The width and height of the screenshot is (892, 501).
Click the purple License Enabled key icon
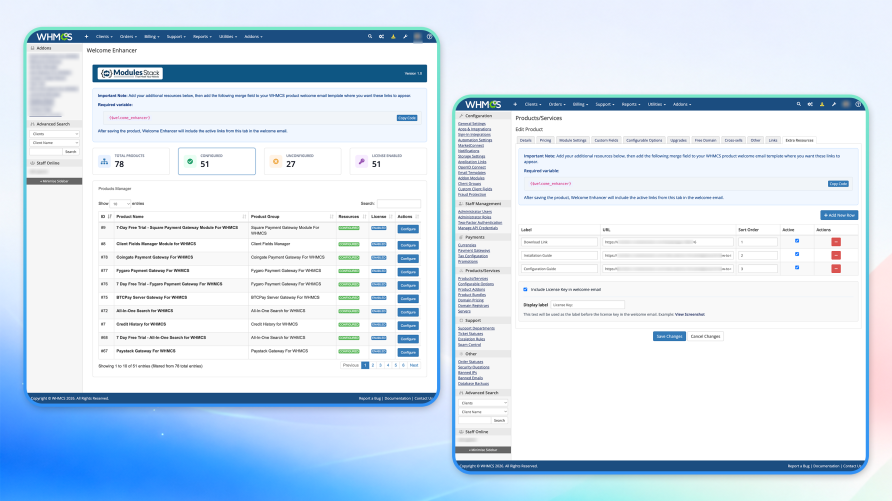361,162
